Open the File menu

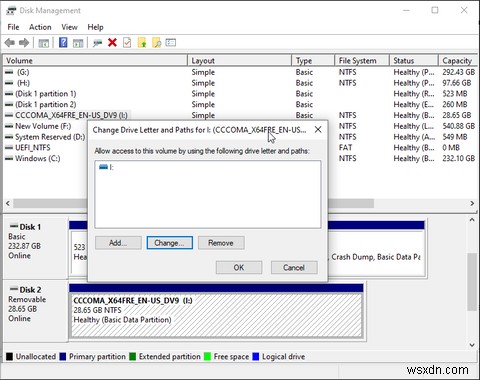click(13, 27)
